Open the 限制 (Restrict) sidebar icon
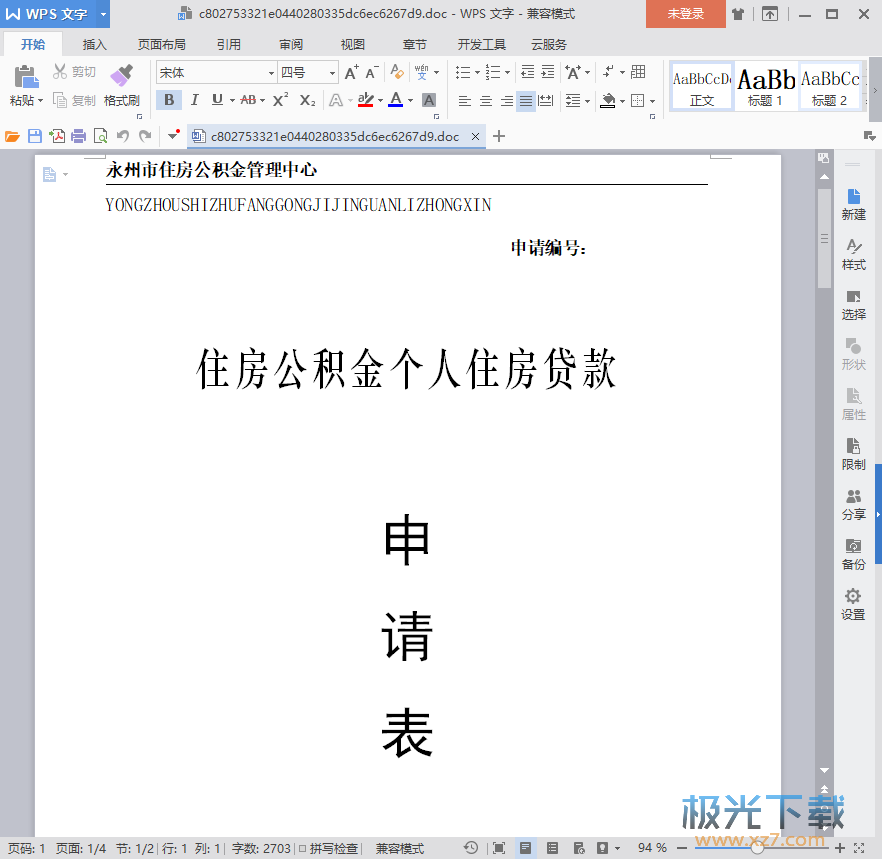 853,454
